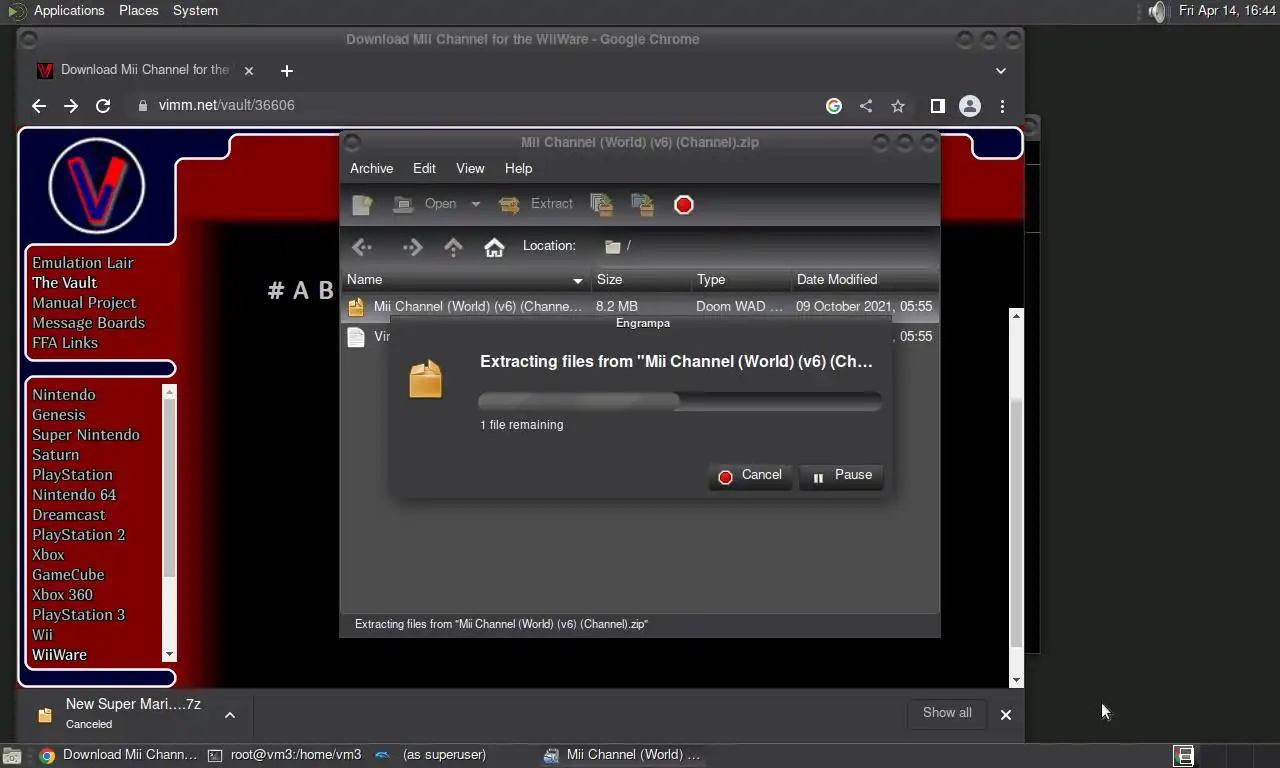Click the Vimm's Lair V logo

(x=97, y=186)
